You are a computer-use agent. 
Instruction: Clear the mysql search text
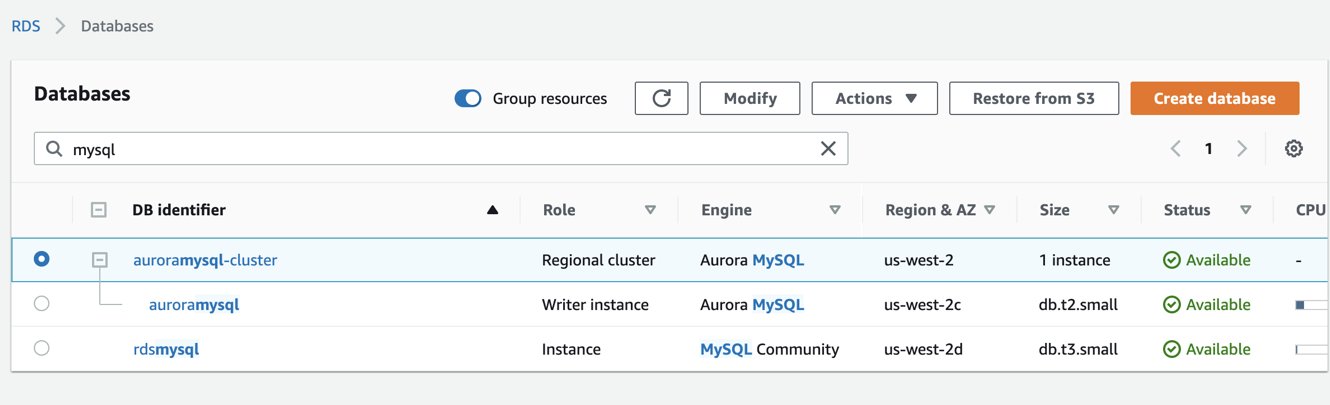[x=828, y=149]
